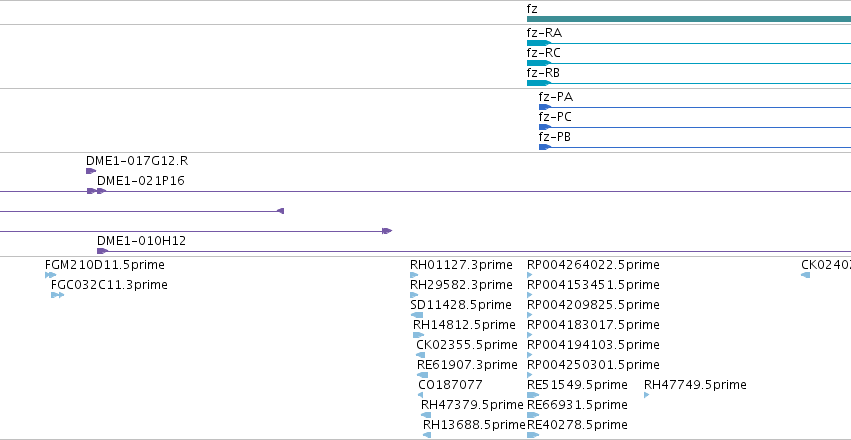Click the fz-PA protein feature arrow
Viewport: 851px width, 440px height.
(x=545, y=107)
